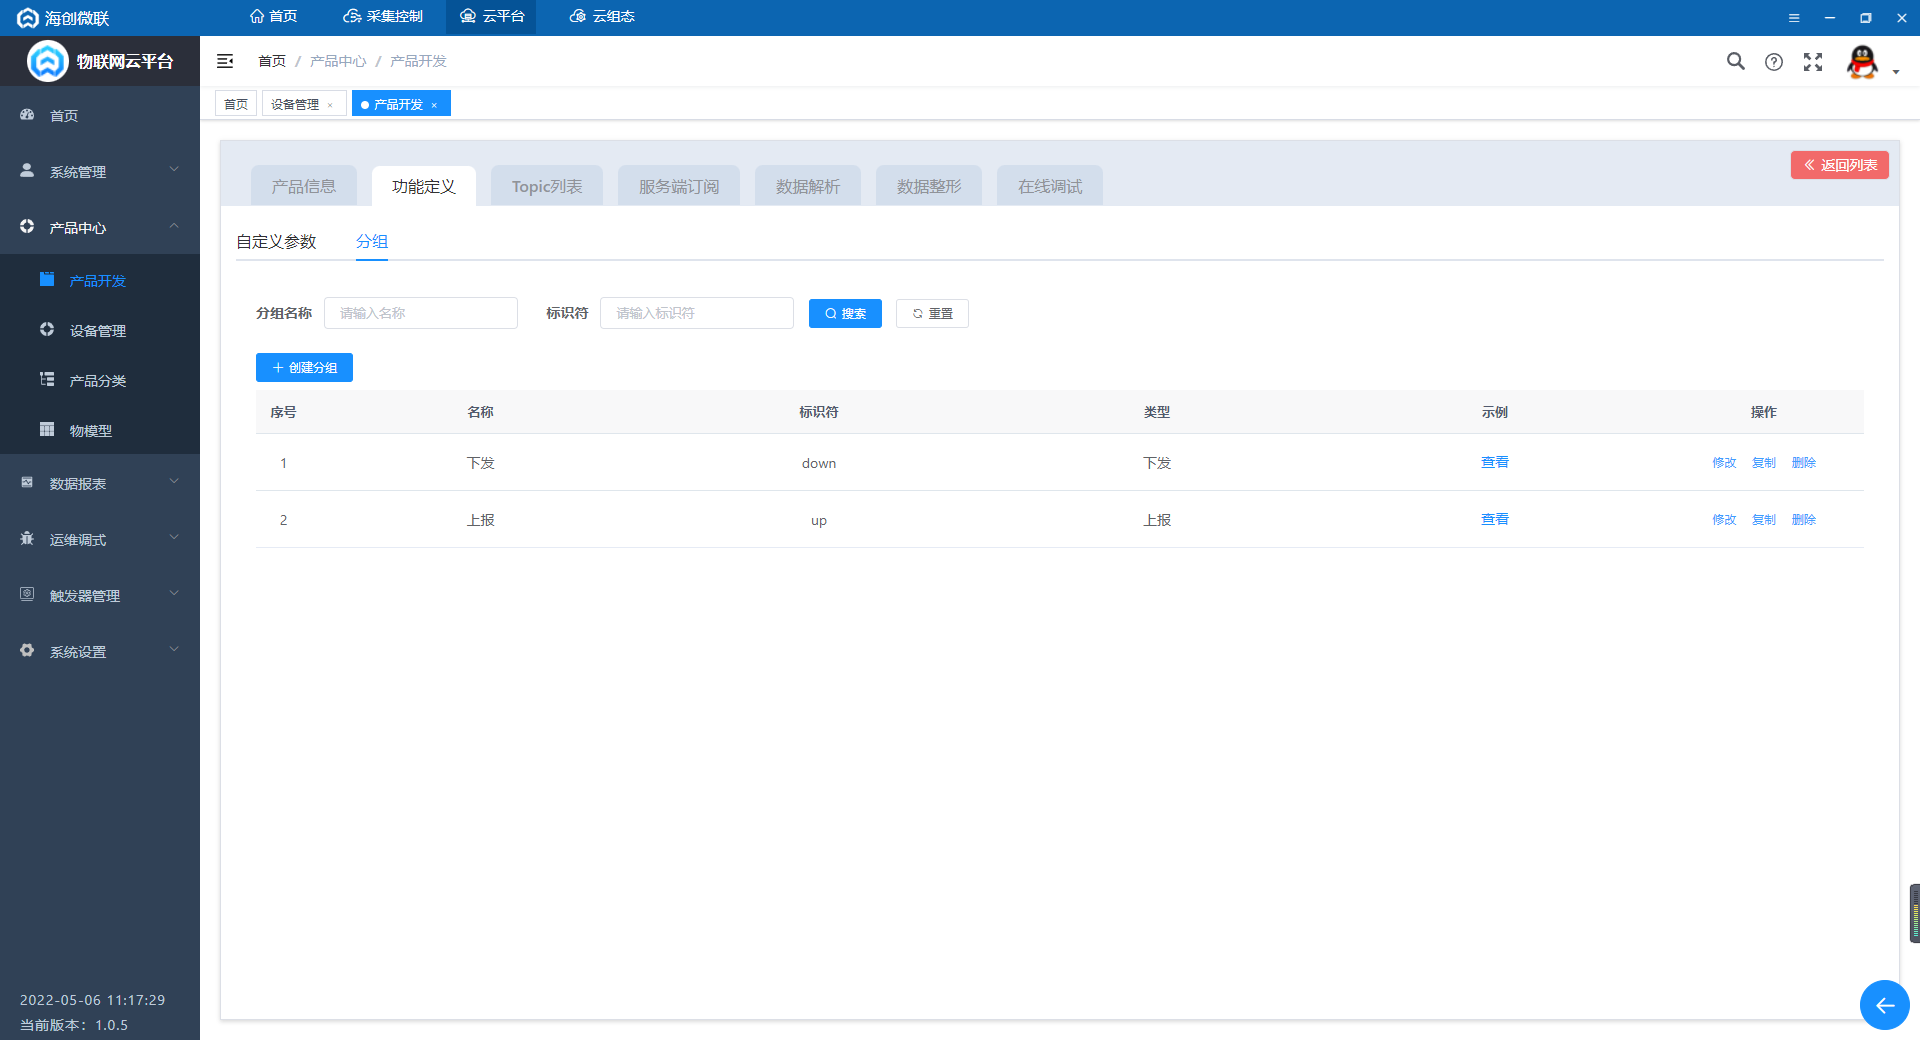The height and width of the screenshot is (1040, 1920).
Task: Close the 设备管理 page tab
Action: pos(330,105)
